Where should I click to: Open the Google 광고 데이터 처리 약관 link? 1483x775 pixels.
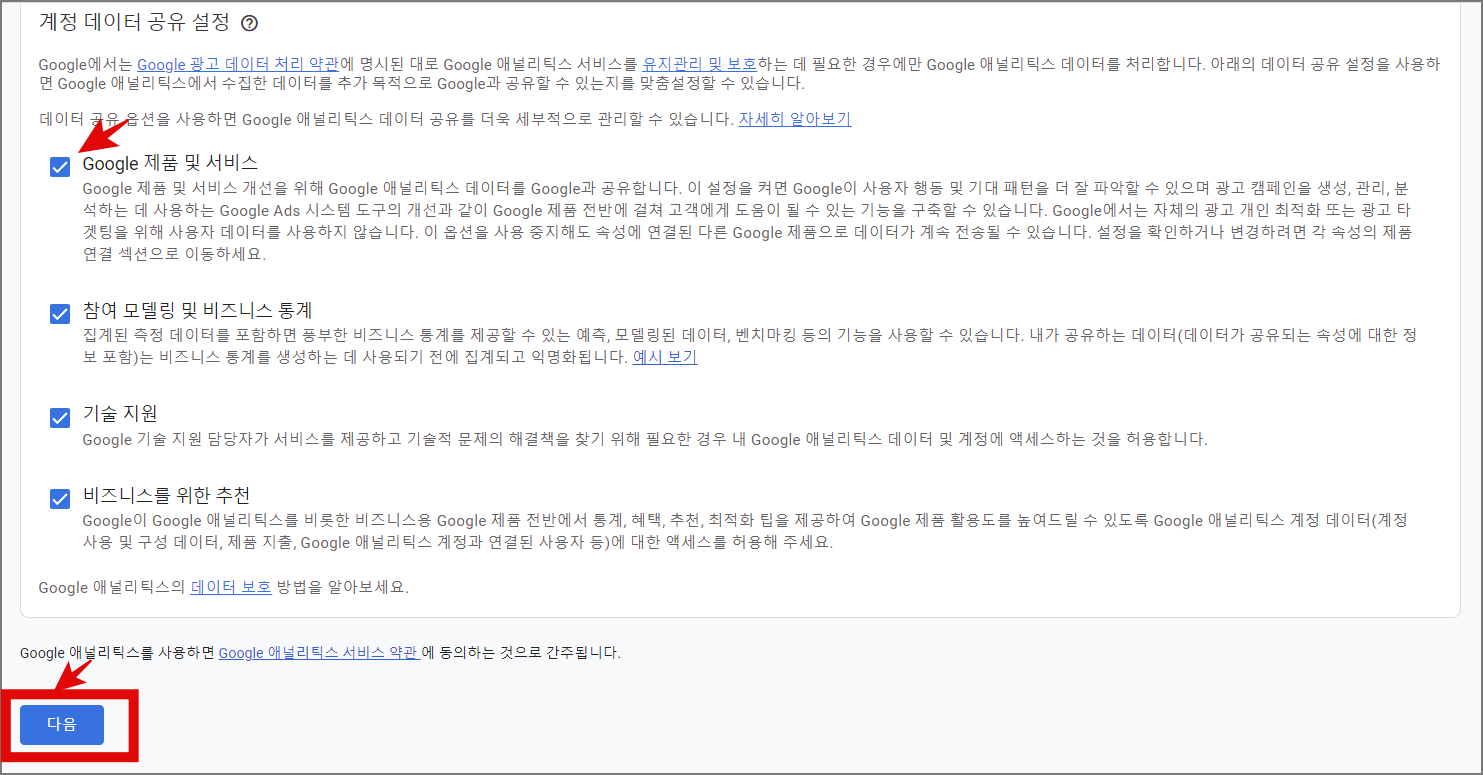click(x=239, y=63)
